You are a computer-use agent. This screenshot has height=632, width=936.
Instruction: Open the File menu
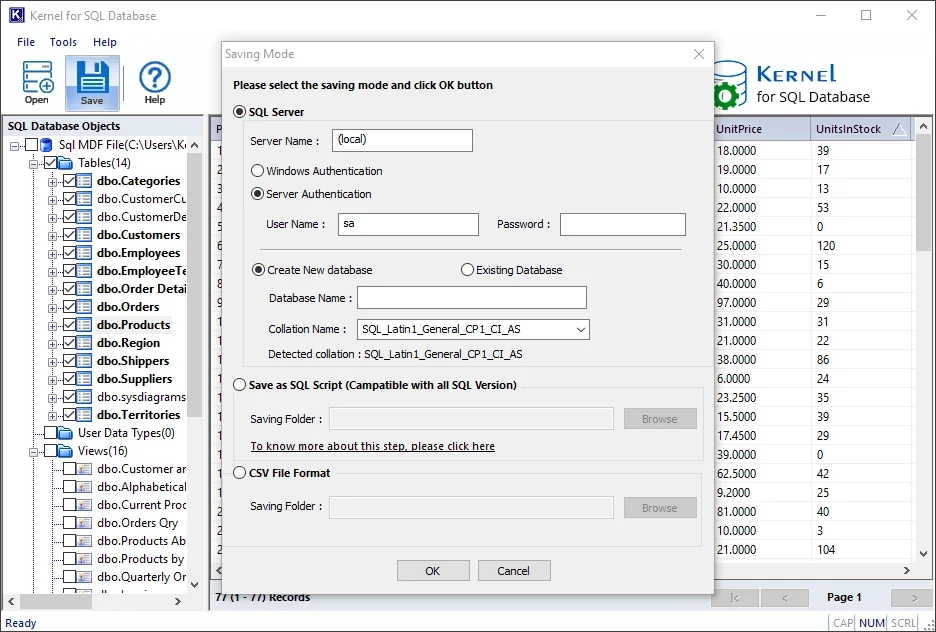tap(26, 42)
